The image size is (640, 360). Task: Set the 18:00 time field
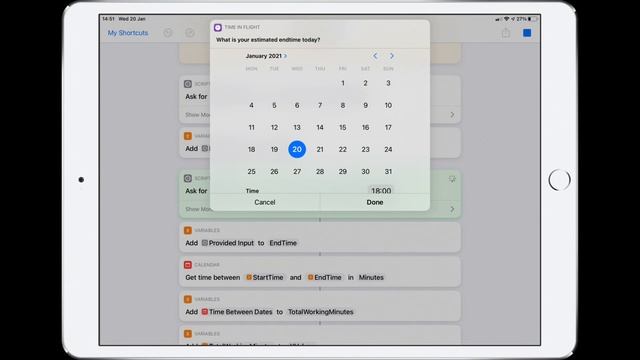coord(381,190)
